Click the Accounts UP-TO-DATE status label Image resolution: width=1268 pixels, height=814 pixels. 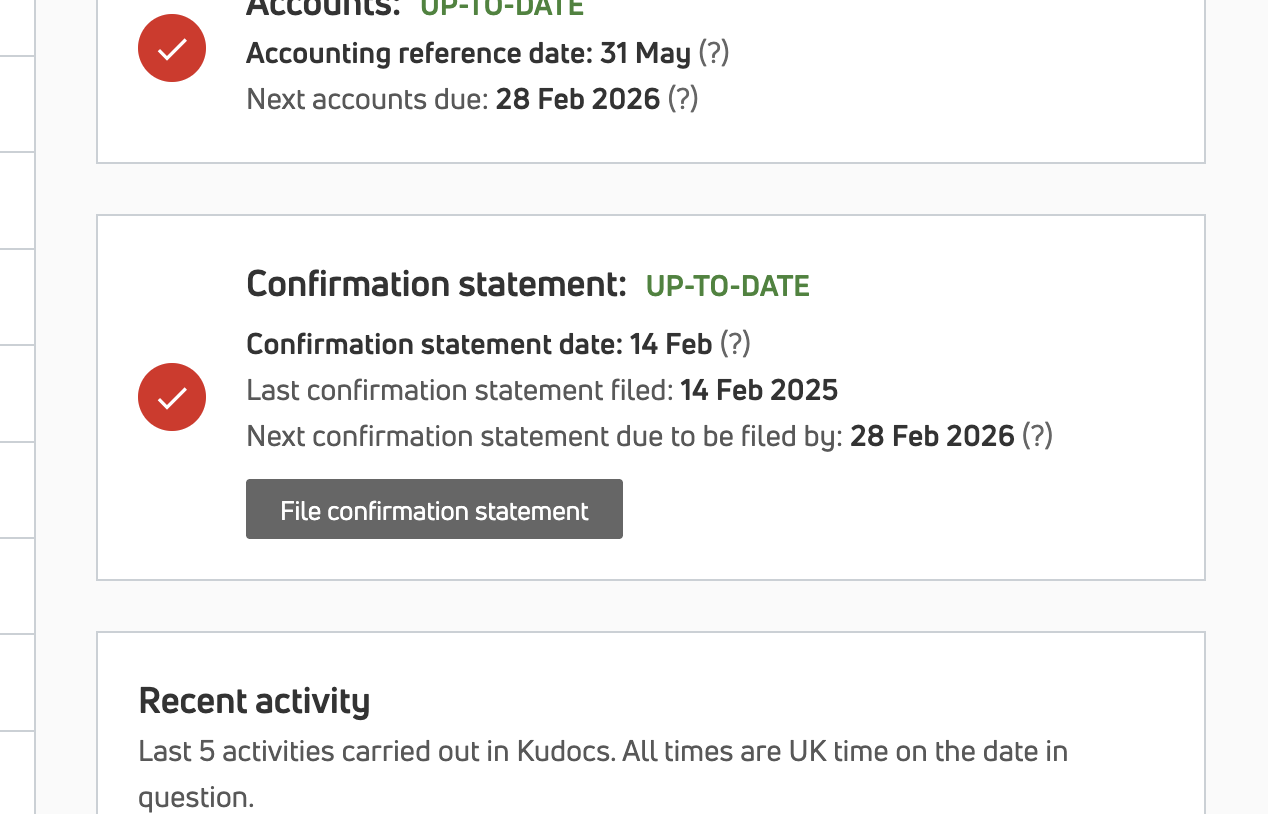pos(501,7)
